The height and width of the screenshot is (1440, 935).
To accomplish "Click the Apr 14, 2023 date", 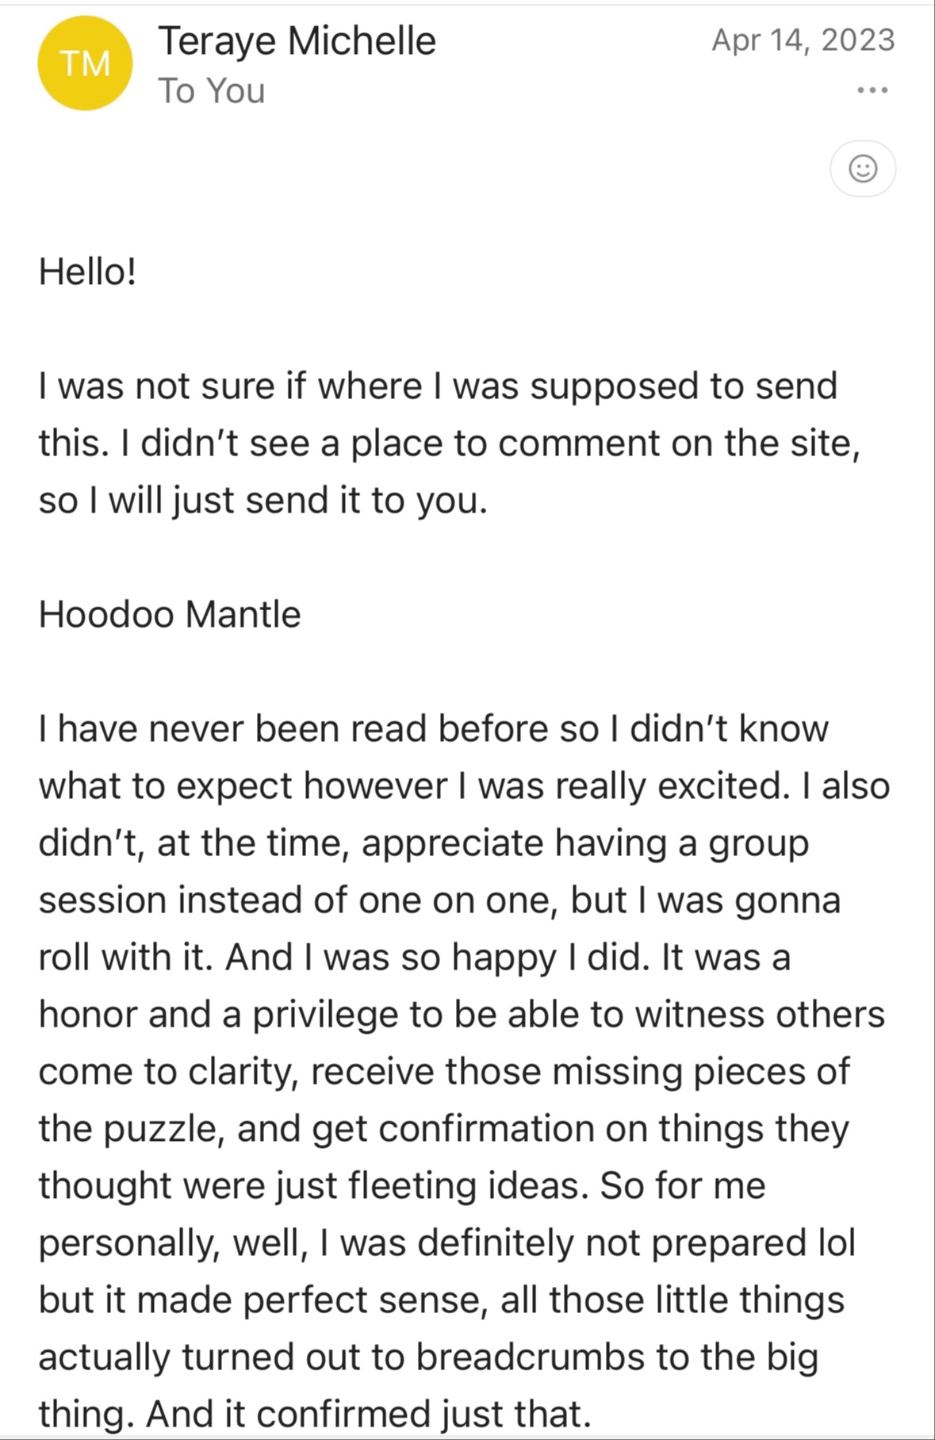I will click(803, 40).
